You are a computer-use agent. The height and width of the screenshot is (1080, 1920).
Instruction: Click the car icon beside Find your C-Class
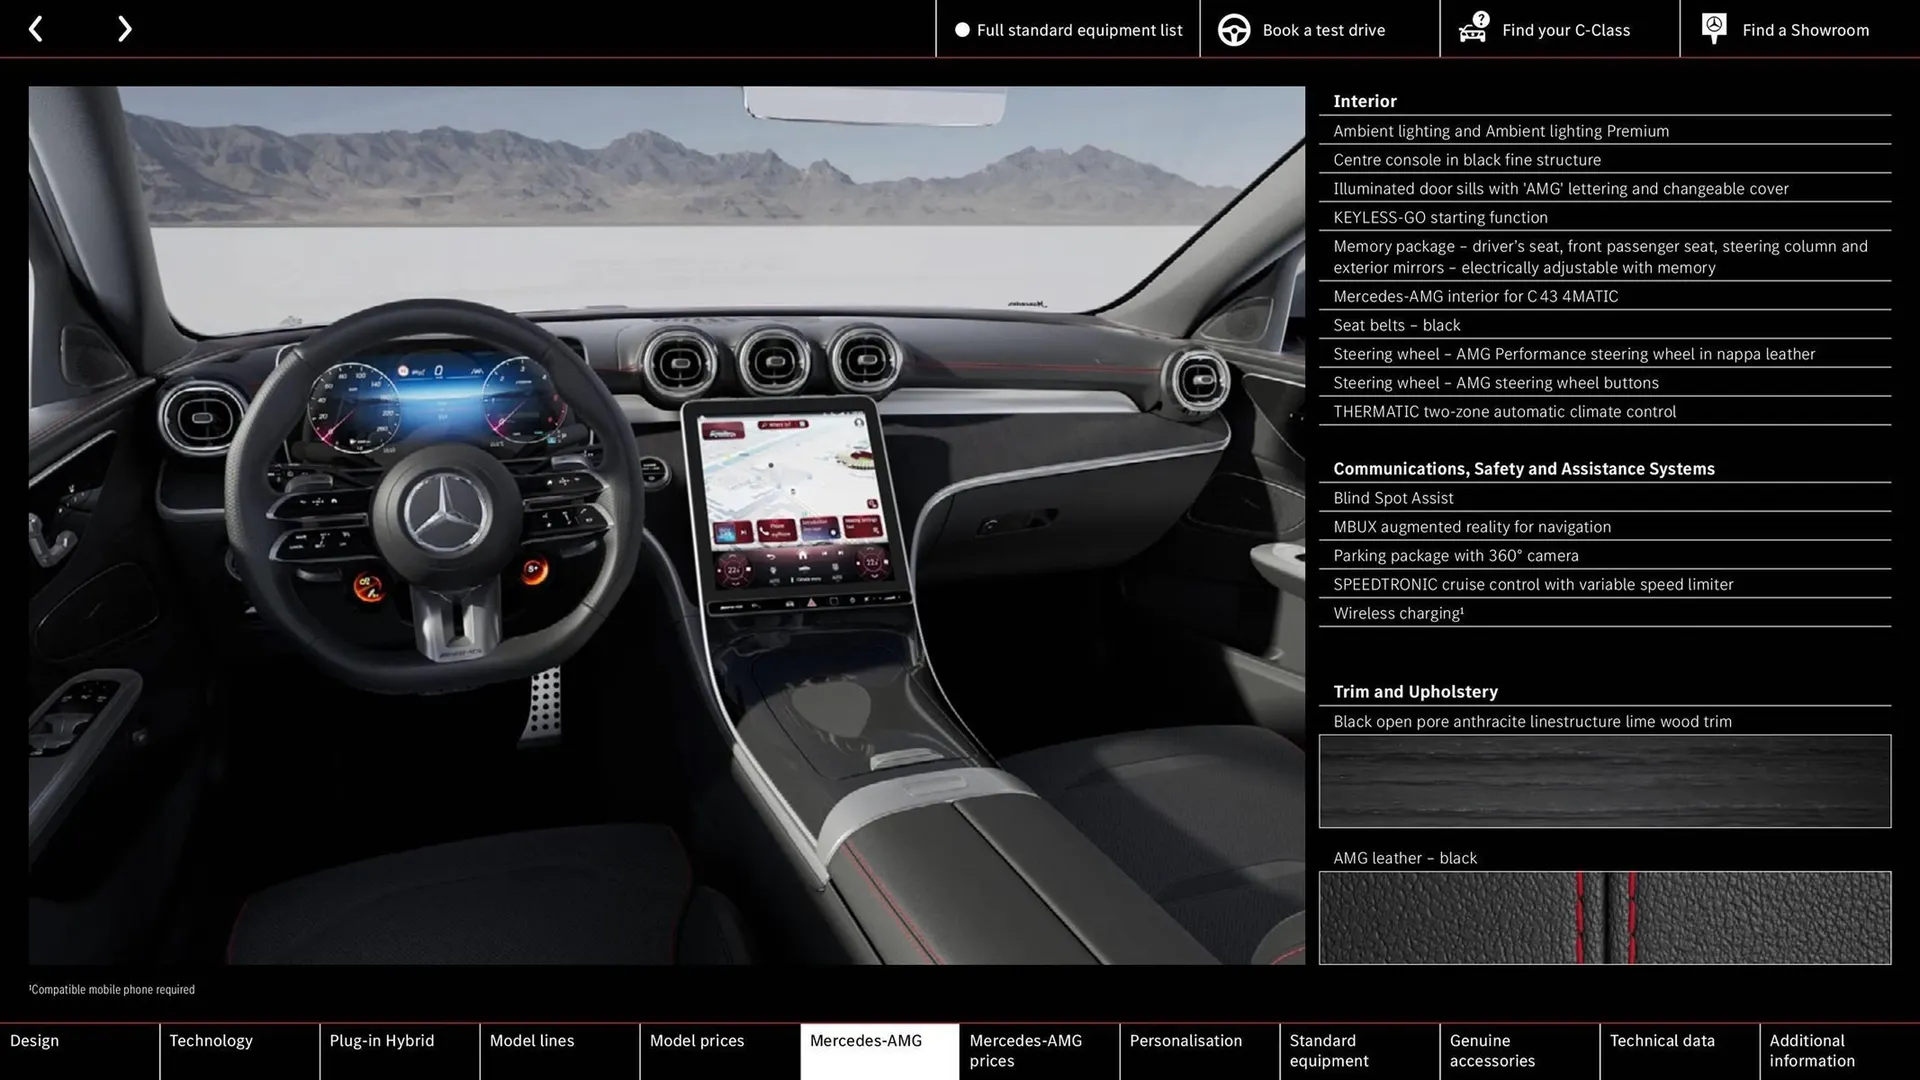coord(1471,29)
